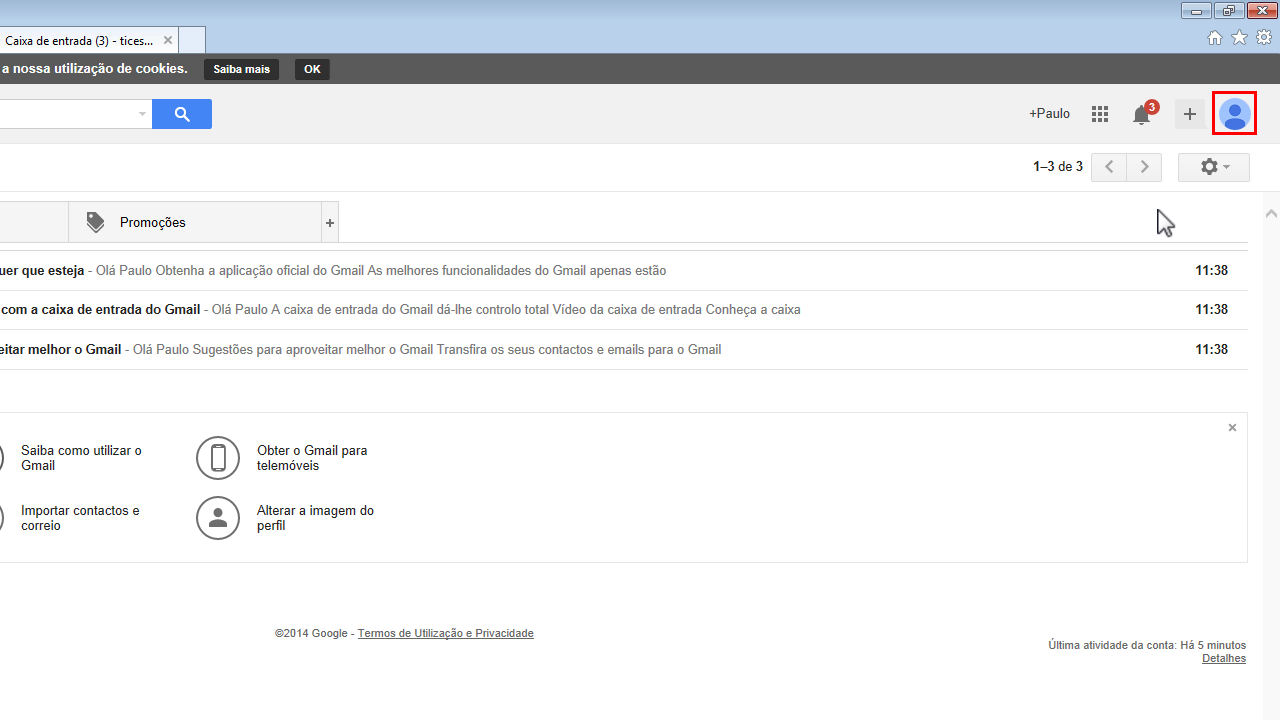
Task: Open the browser home icon
Action: point(1215,38)
